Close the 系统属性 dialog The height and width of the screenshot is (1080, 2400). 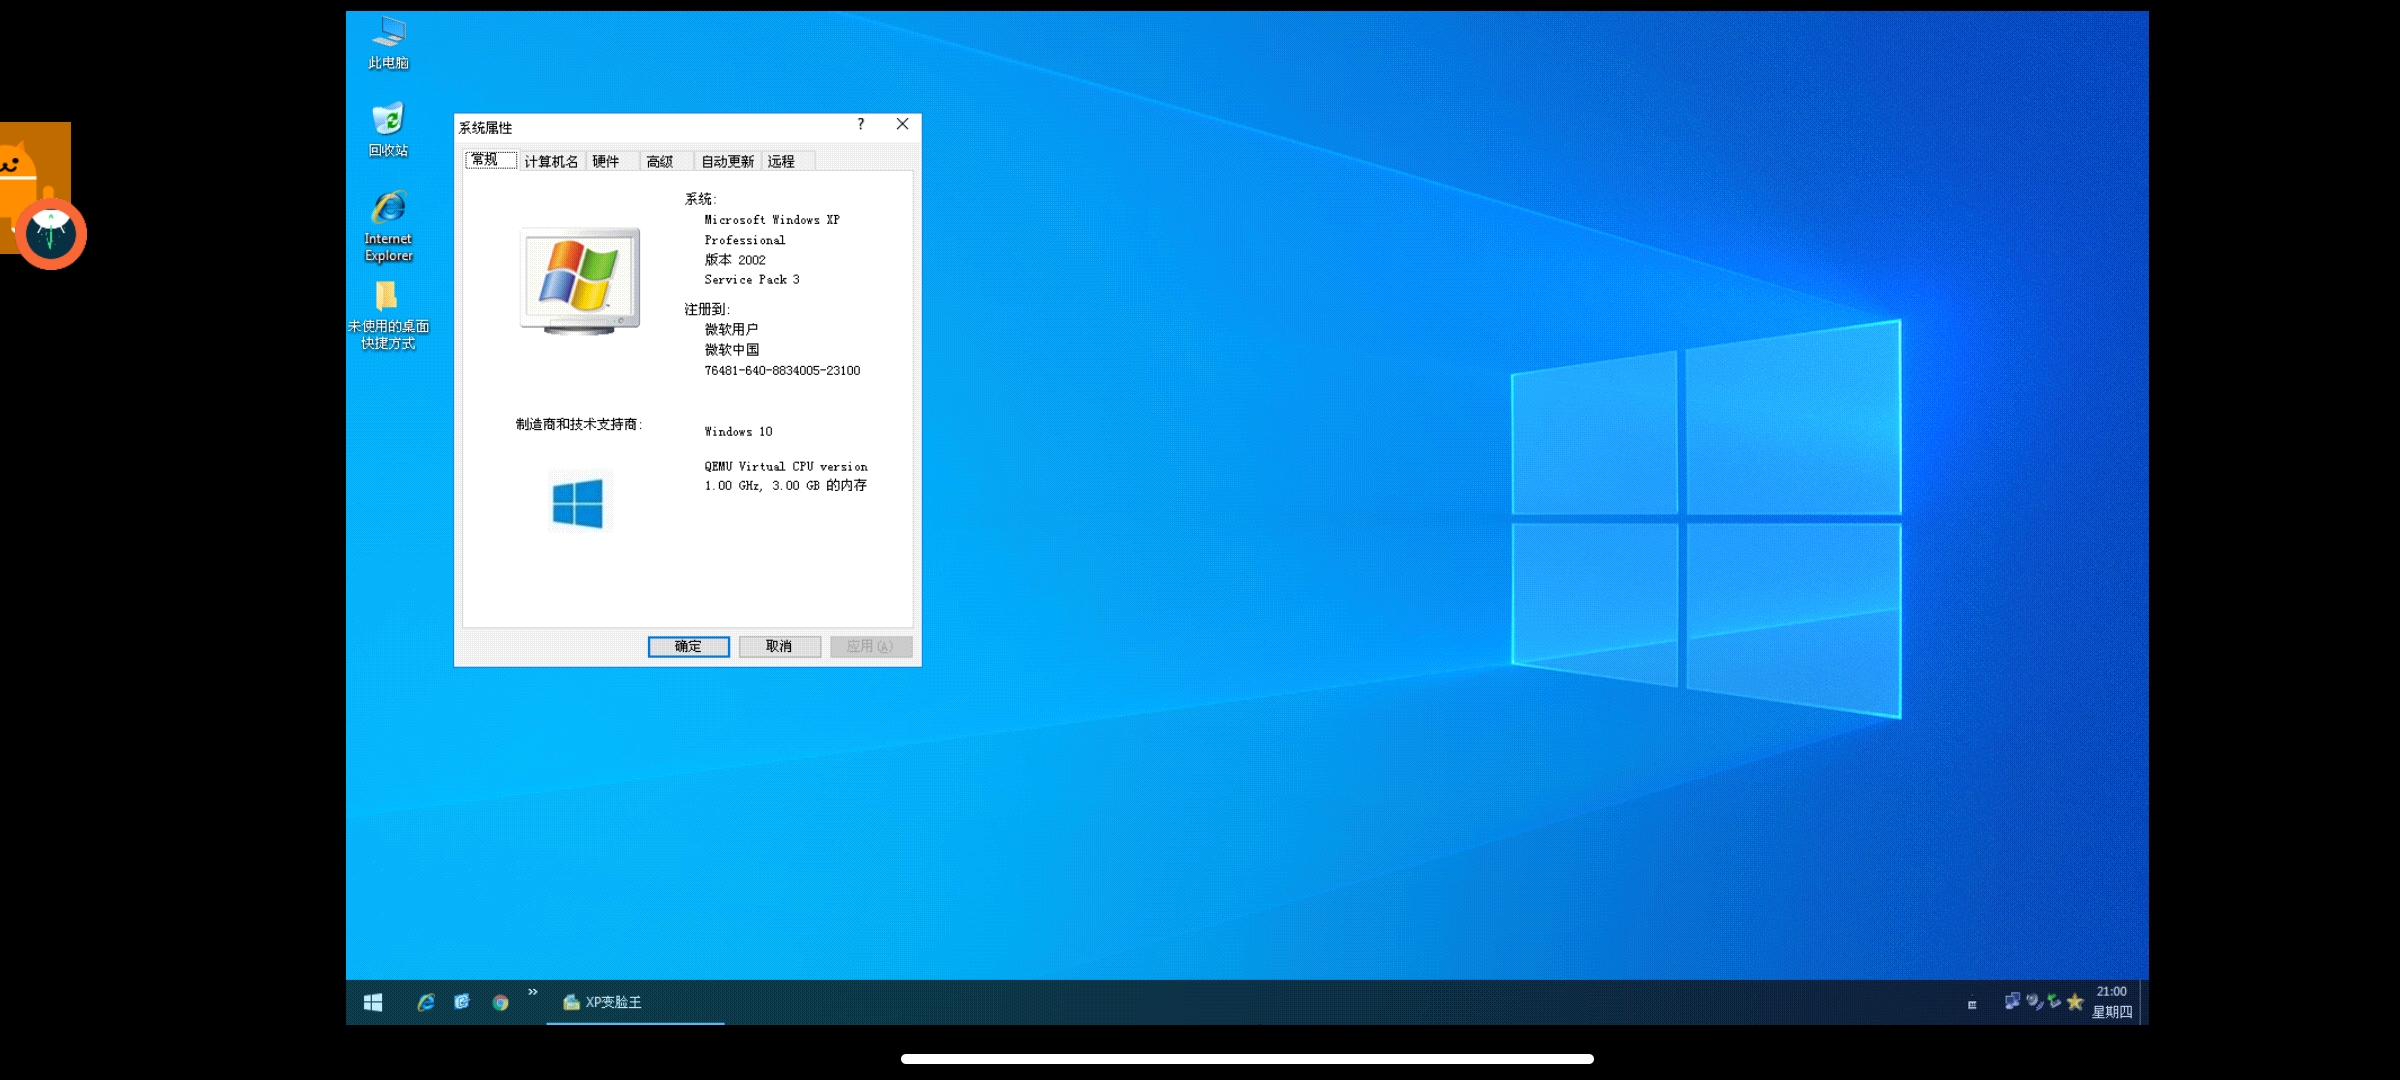(902, 124)
